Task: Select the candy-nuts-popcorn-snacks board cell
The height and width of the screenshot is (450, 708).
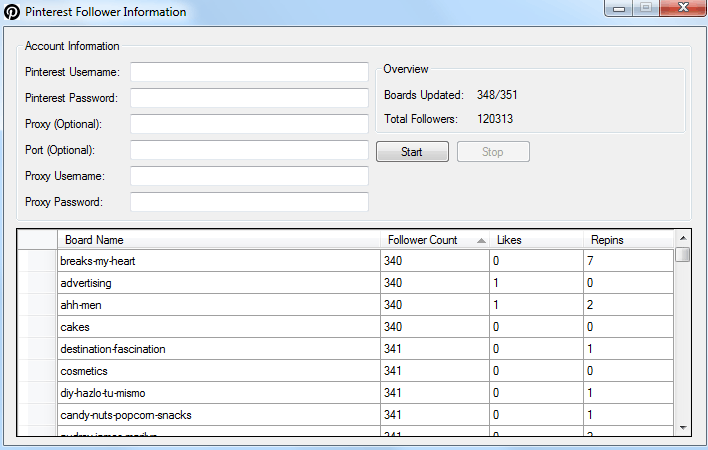Action: [x=219, y=415]
